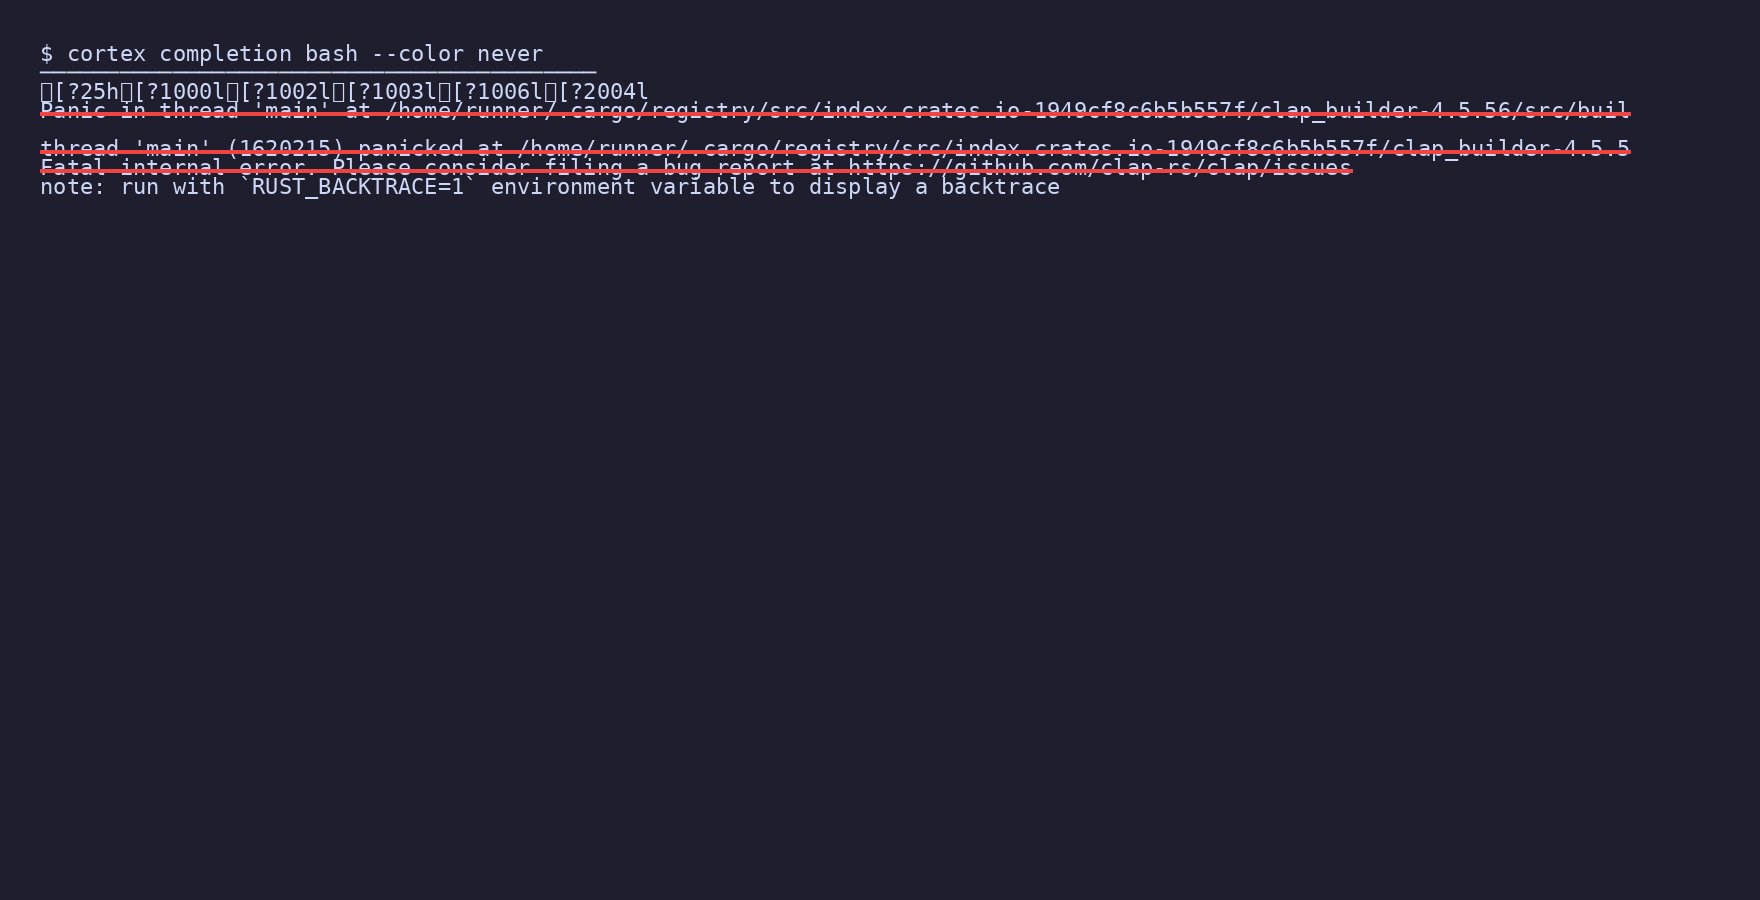The width and height of the screenshot is (1760, 900).
Task: Click the 'note:' label
Action: click(73, 187)
